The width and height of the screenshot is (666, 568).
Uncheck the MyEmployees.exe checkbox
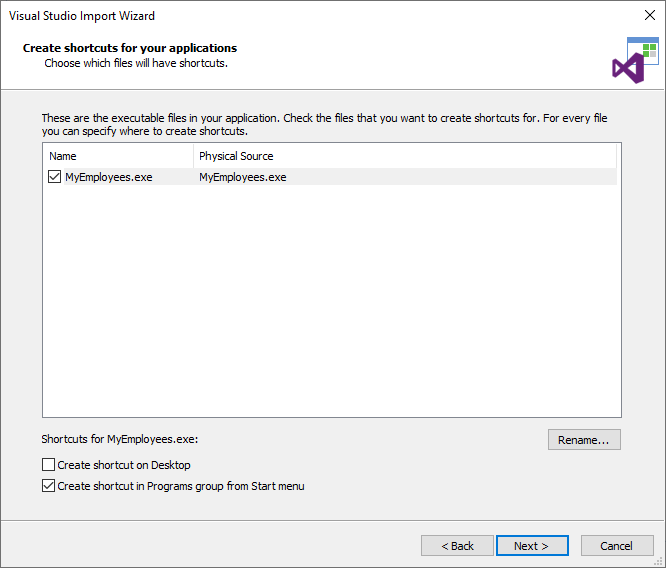click(x=54, y=177)
